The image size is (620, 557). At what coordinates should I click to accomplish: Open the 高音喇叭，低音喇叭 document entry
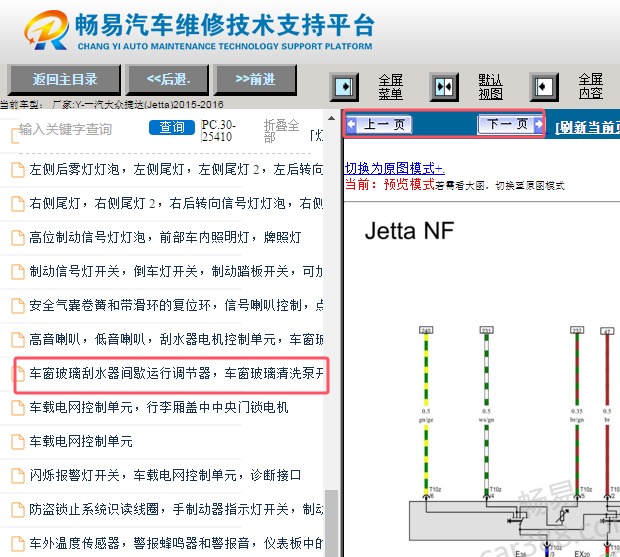(x=176, y=340)
